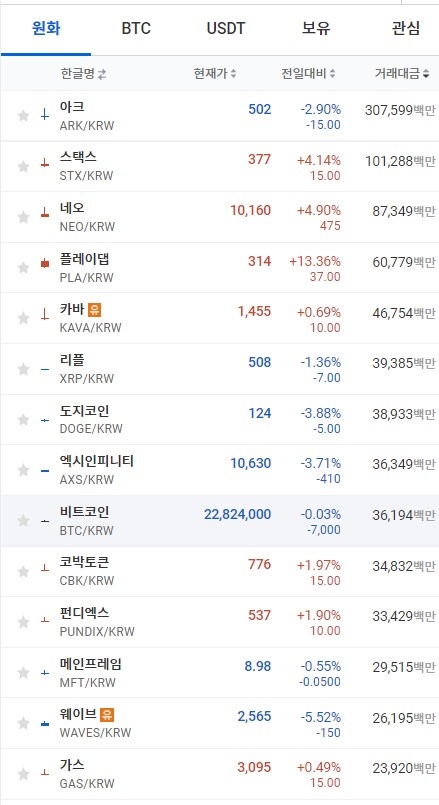Click the swap icon next to 한글명

point(102,74)
